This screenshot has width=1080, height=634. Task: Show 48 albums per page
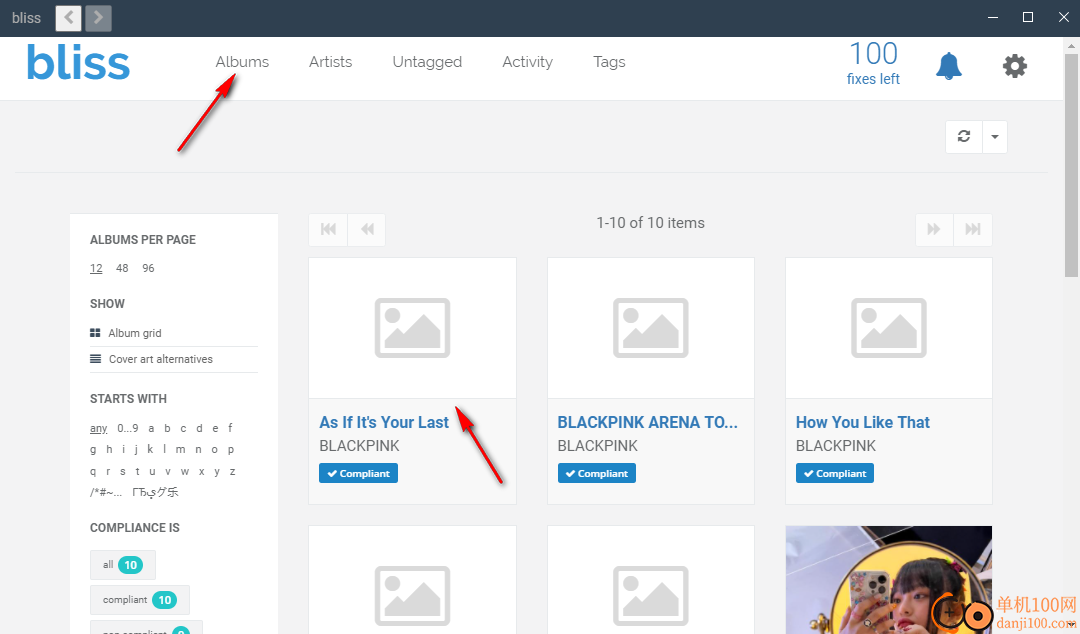pyautogui.click(x=122, y=268)
